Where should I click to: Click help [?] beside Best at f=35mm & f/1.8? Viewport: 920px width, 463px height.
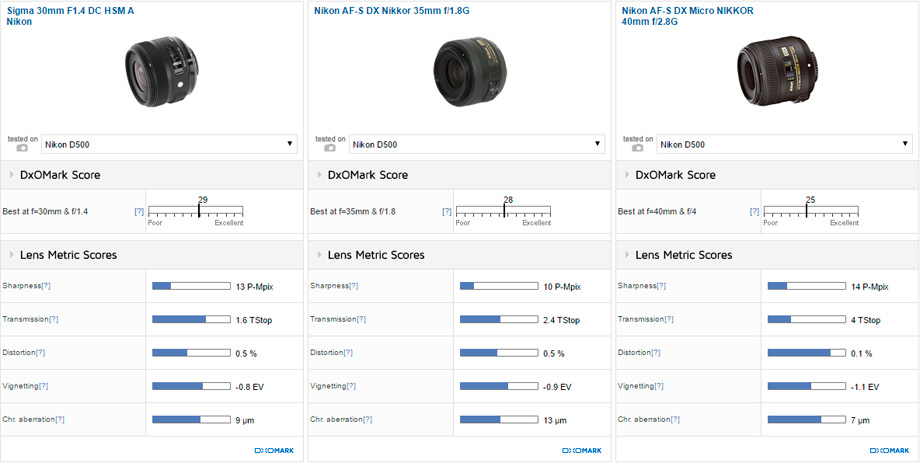(447, 212)
